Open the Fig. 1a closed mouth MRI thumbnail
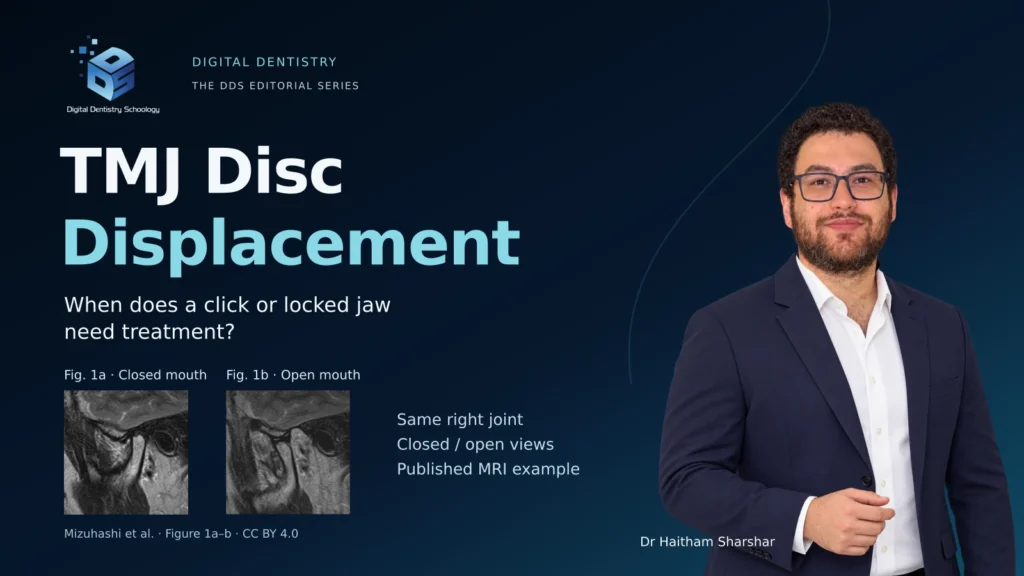The width and height of the screenshot is (1024, 576). click(126, 453)
